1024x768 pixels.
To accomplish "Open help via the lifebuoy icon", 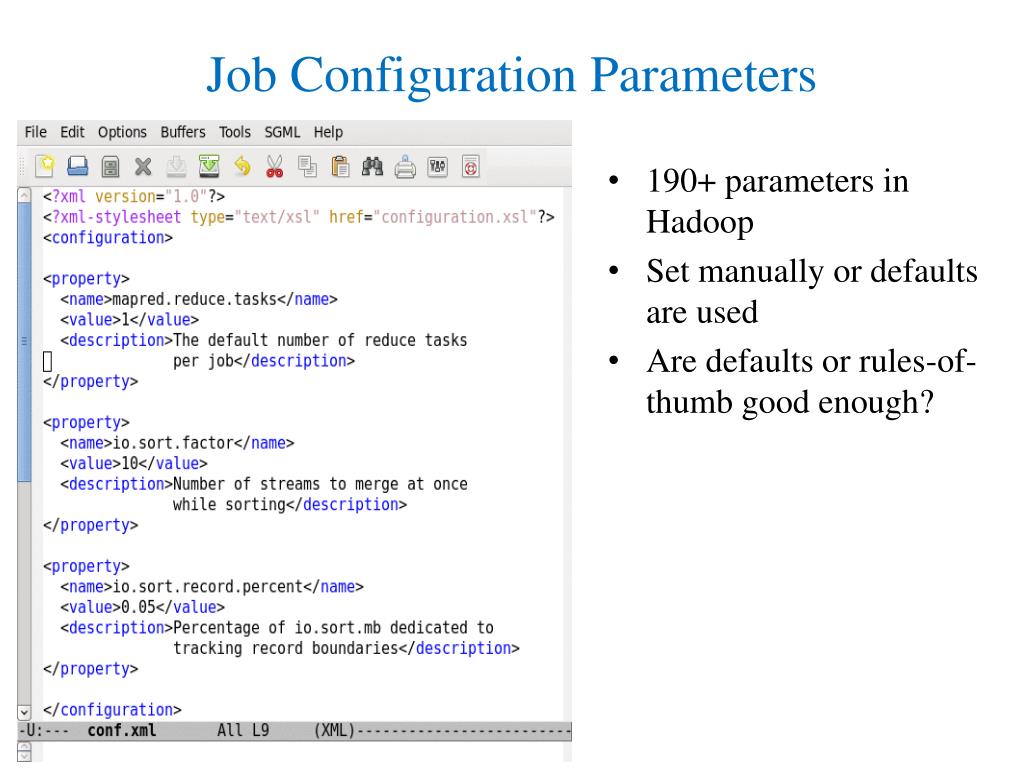I will point(470,167).
